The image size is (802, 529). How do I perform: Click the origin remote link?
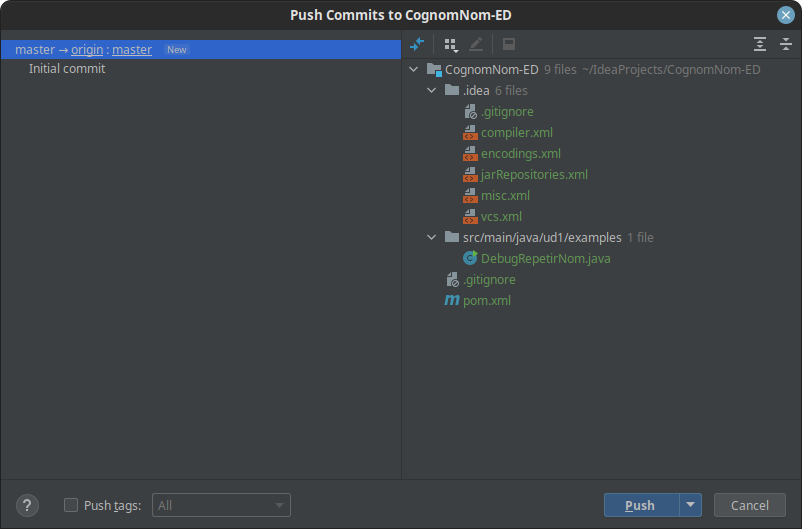(87, 50)
